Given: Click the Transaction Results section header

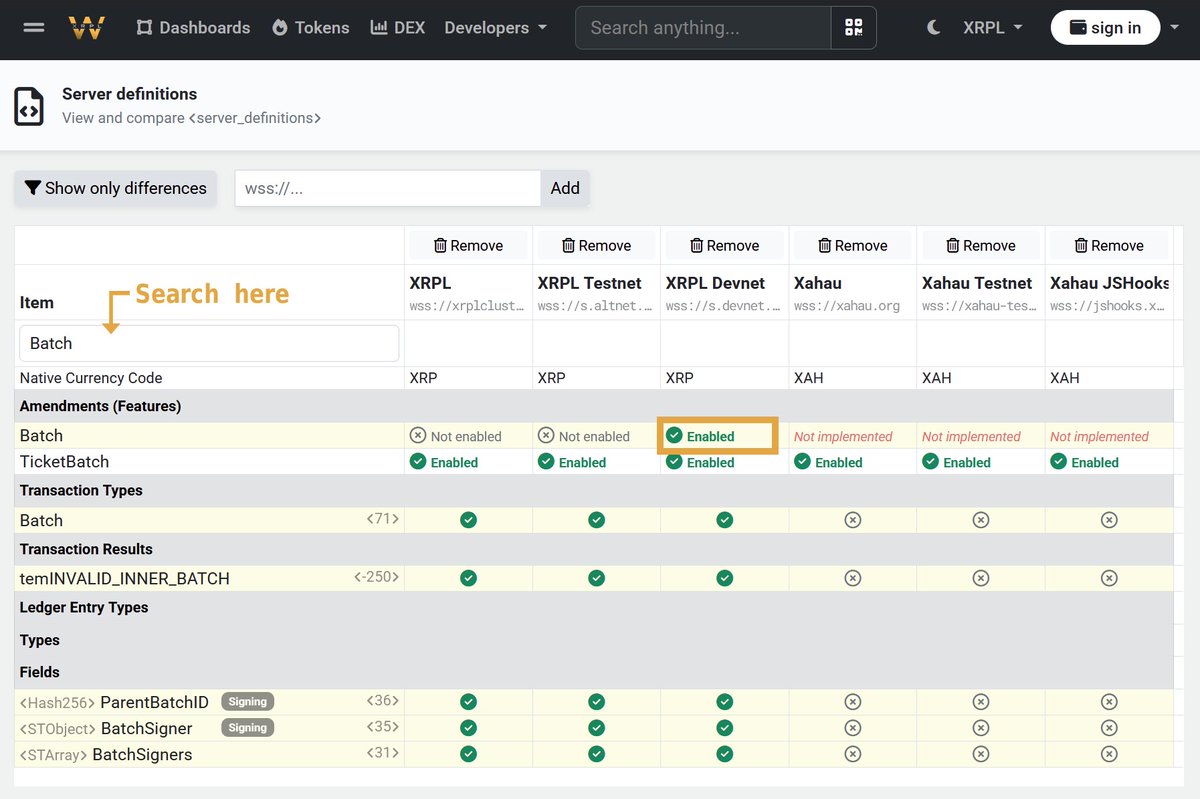Looking at the screenshot, I should pyautogui.click(x=86, y=549).
